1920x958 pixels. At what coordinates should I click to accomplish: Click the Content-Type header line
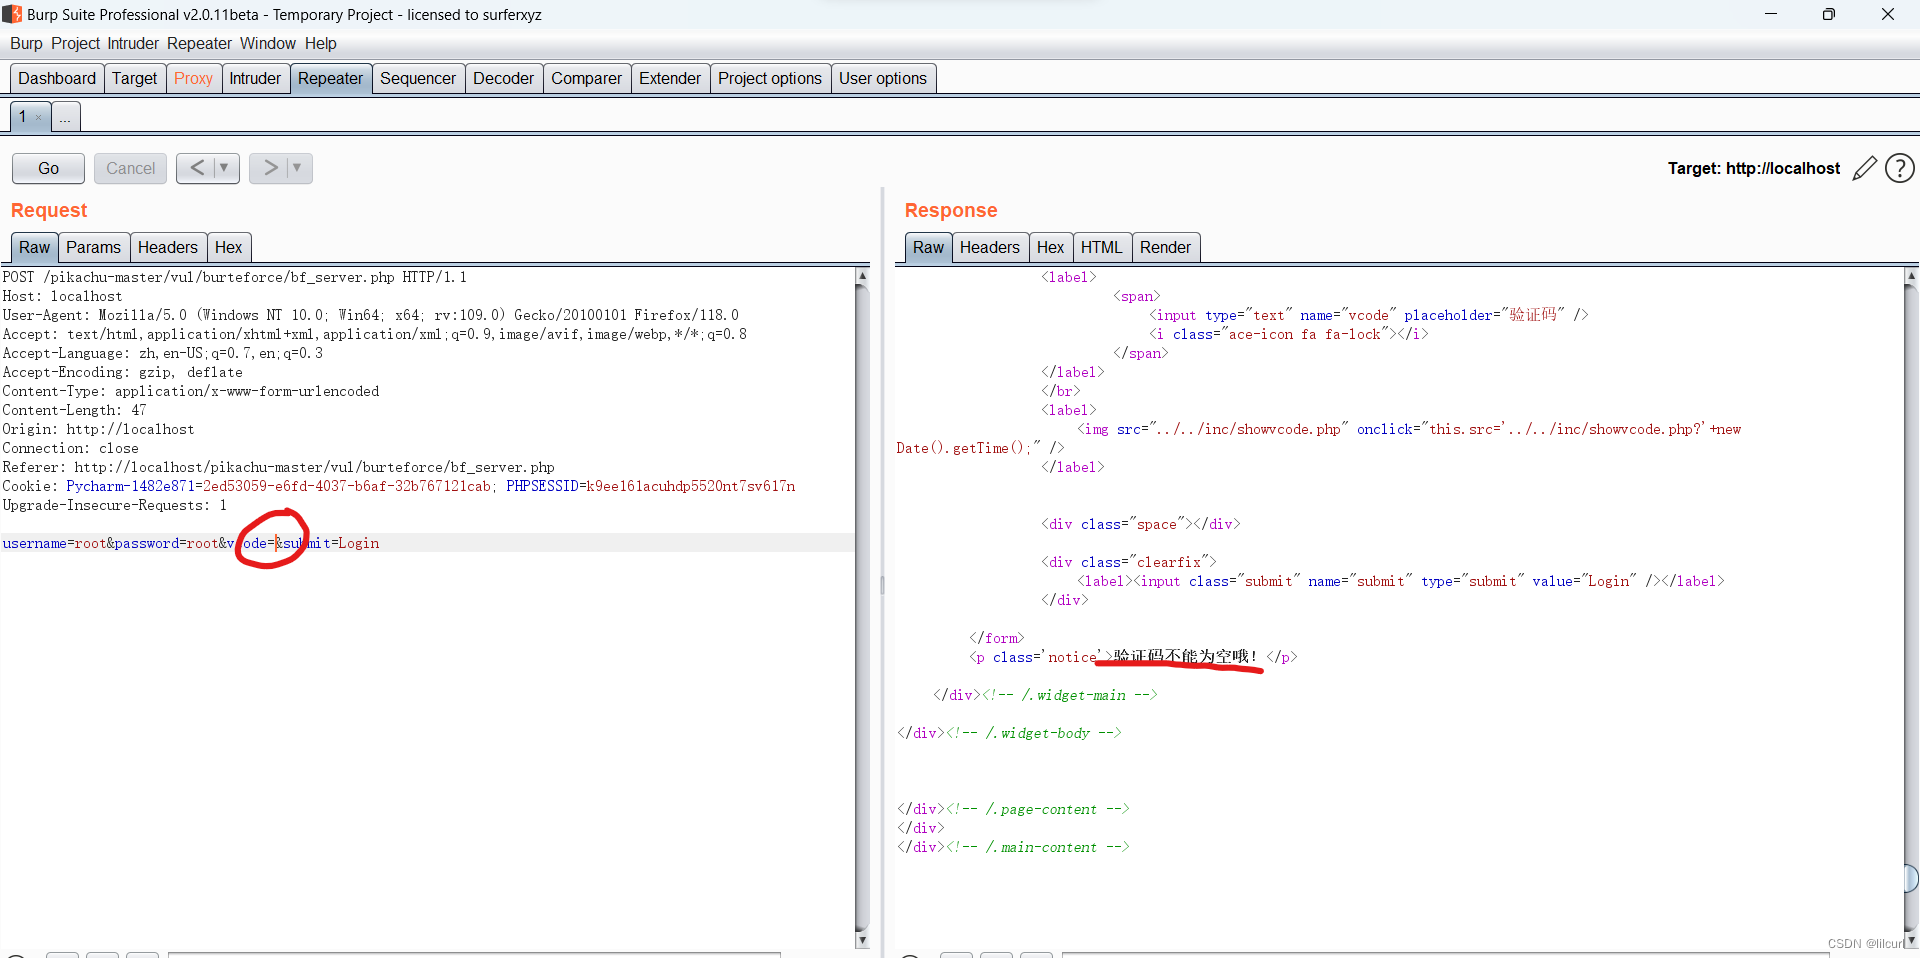click(190, 391)
